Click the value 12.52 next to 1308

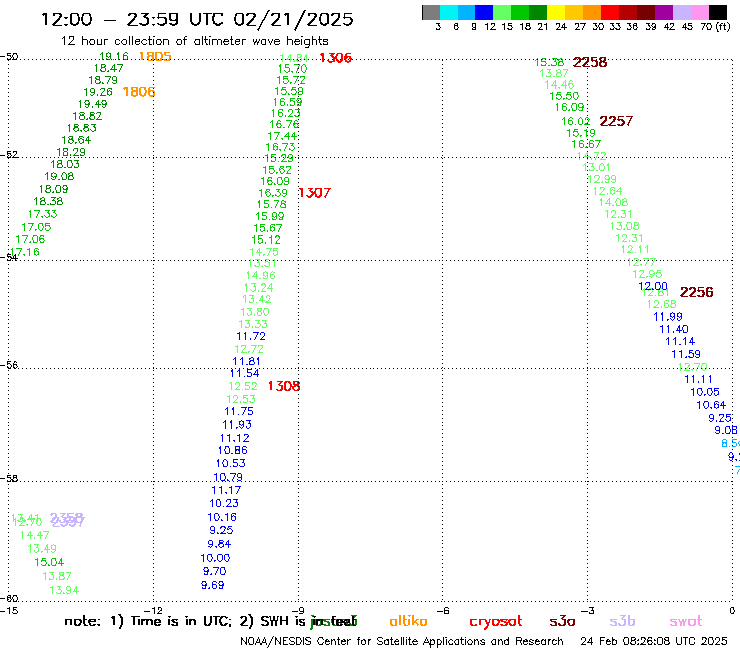(x=243, y=386)
